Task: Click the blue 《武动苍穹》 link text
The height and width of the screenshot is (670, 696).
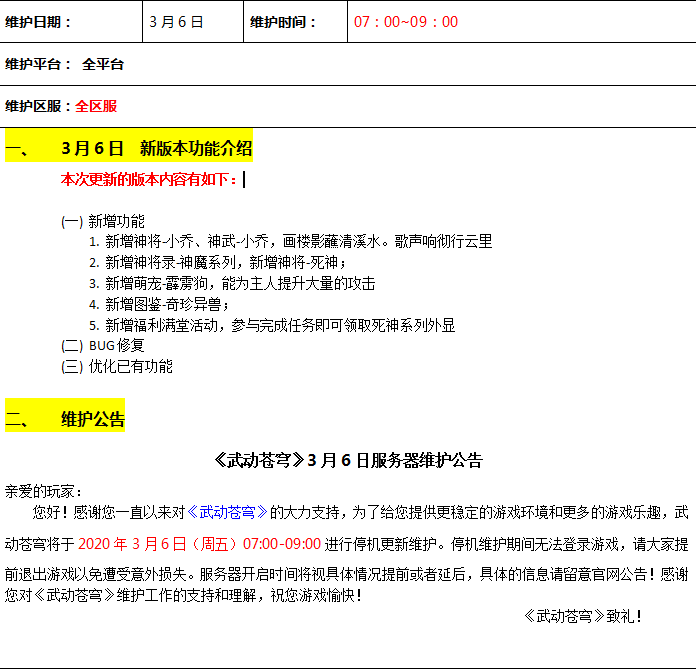Action: pos(227,512)
